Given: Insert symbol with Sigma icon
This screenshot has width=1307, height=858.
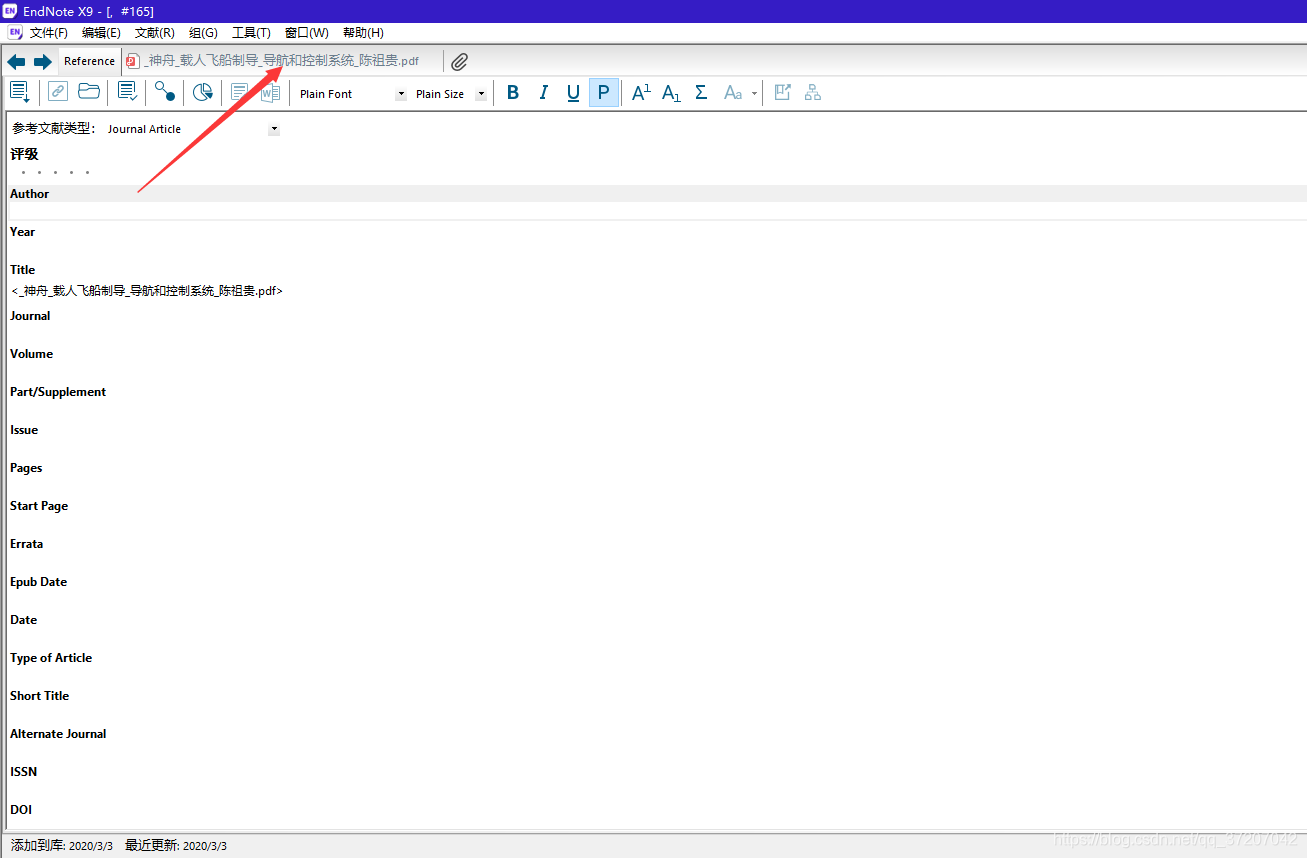Looking at the screenshot, I should (x=701, y=93).
